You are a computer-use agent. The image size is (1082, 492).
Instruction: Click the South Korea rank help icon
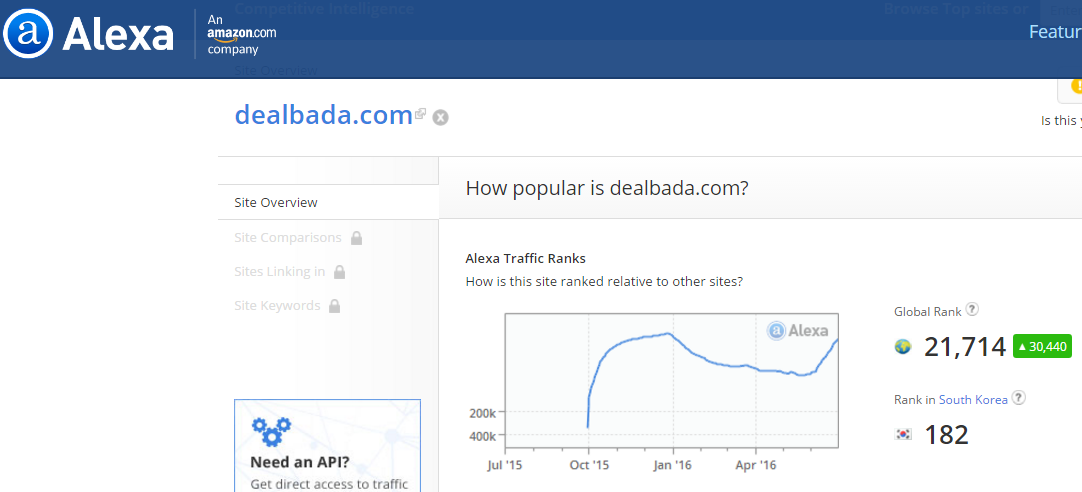[x=1018, y=398]
